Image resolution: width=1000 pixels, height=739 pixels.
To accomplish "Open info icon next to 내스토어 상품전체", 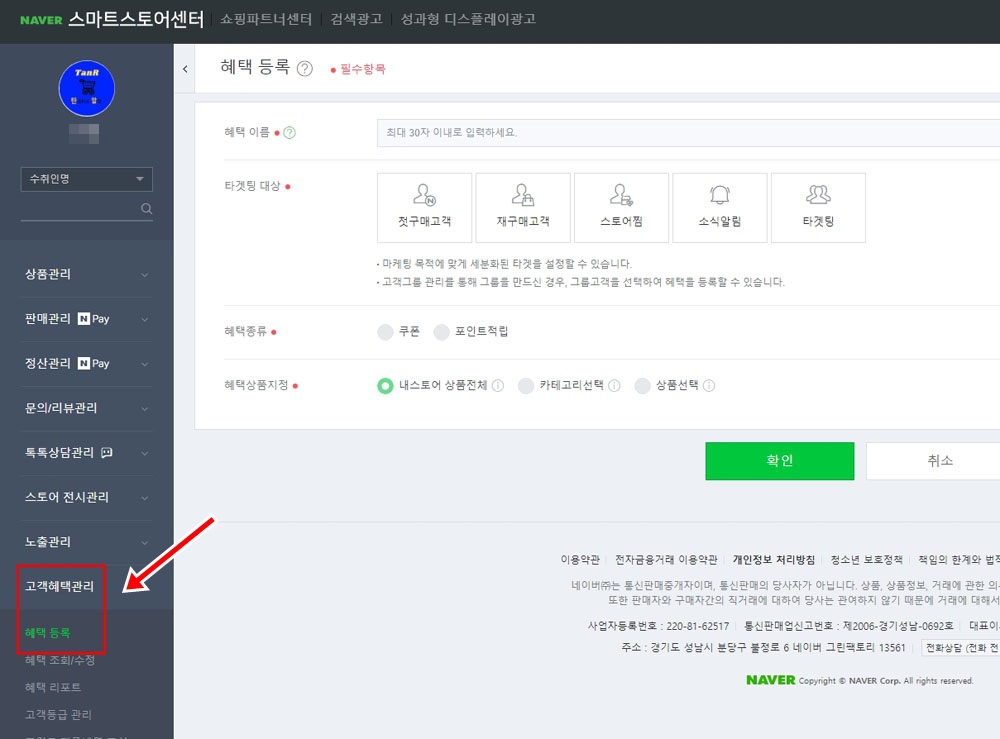I will pyautogui.click(x=498, y=385).
